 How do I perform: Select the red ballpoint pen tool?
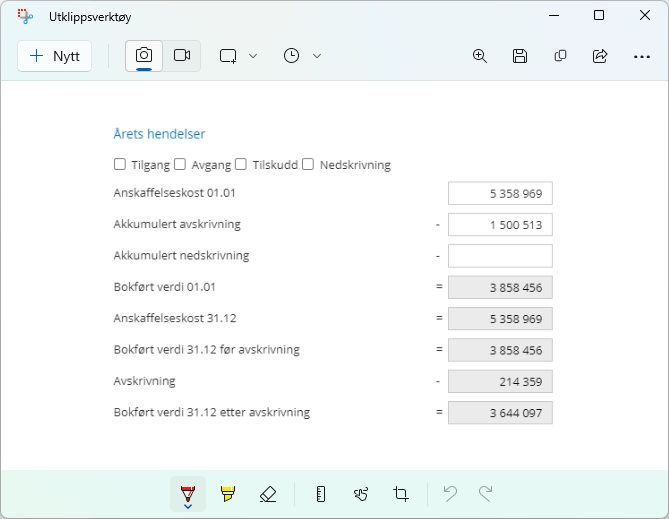pos(188,493)
